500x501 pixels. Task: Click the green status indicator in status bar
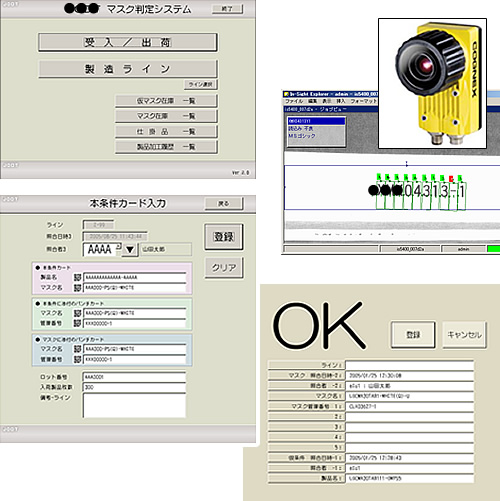(494, 249)
